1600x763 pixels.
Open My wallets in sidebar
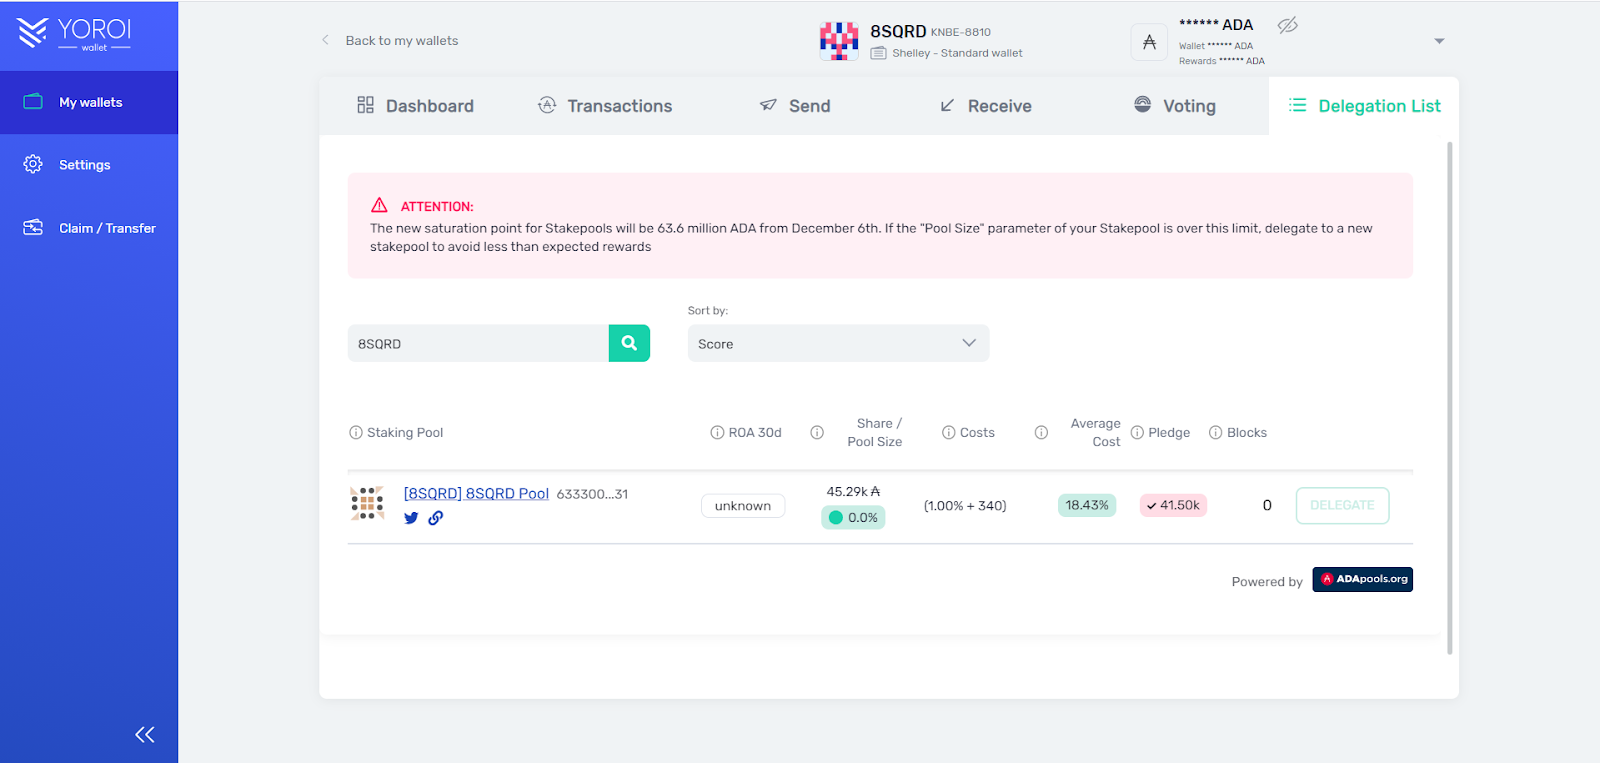click(89, 102)
